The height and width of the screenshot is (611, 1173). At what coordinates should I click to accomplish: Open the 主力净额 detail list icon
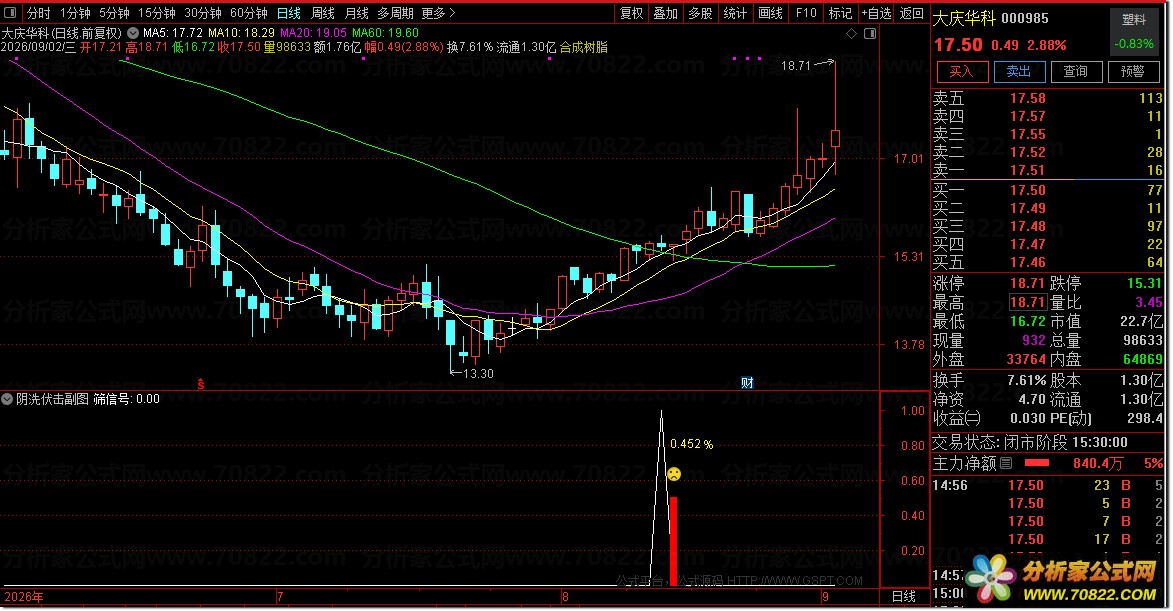point(1006,464)
